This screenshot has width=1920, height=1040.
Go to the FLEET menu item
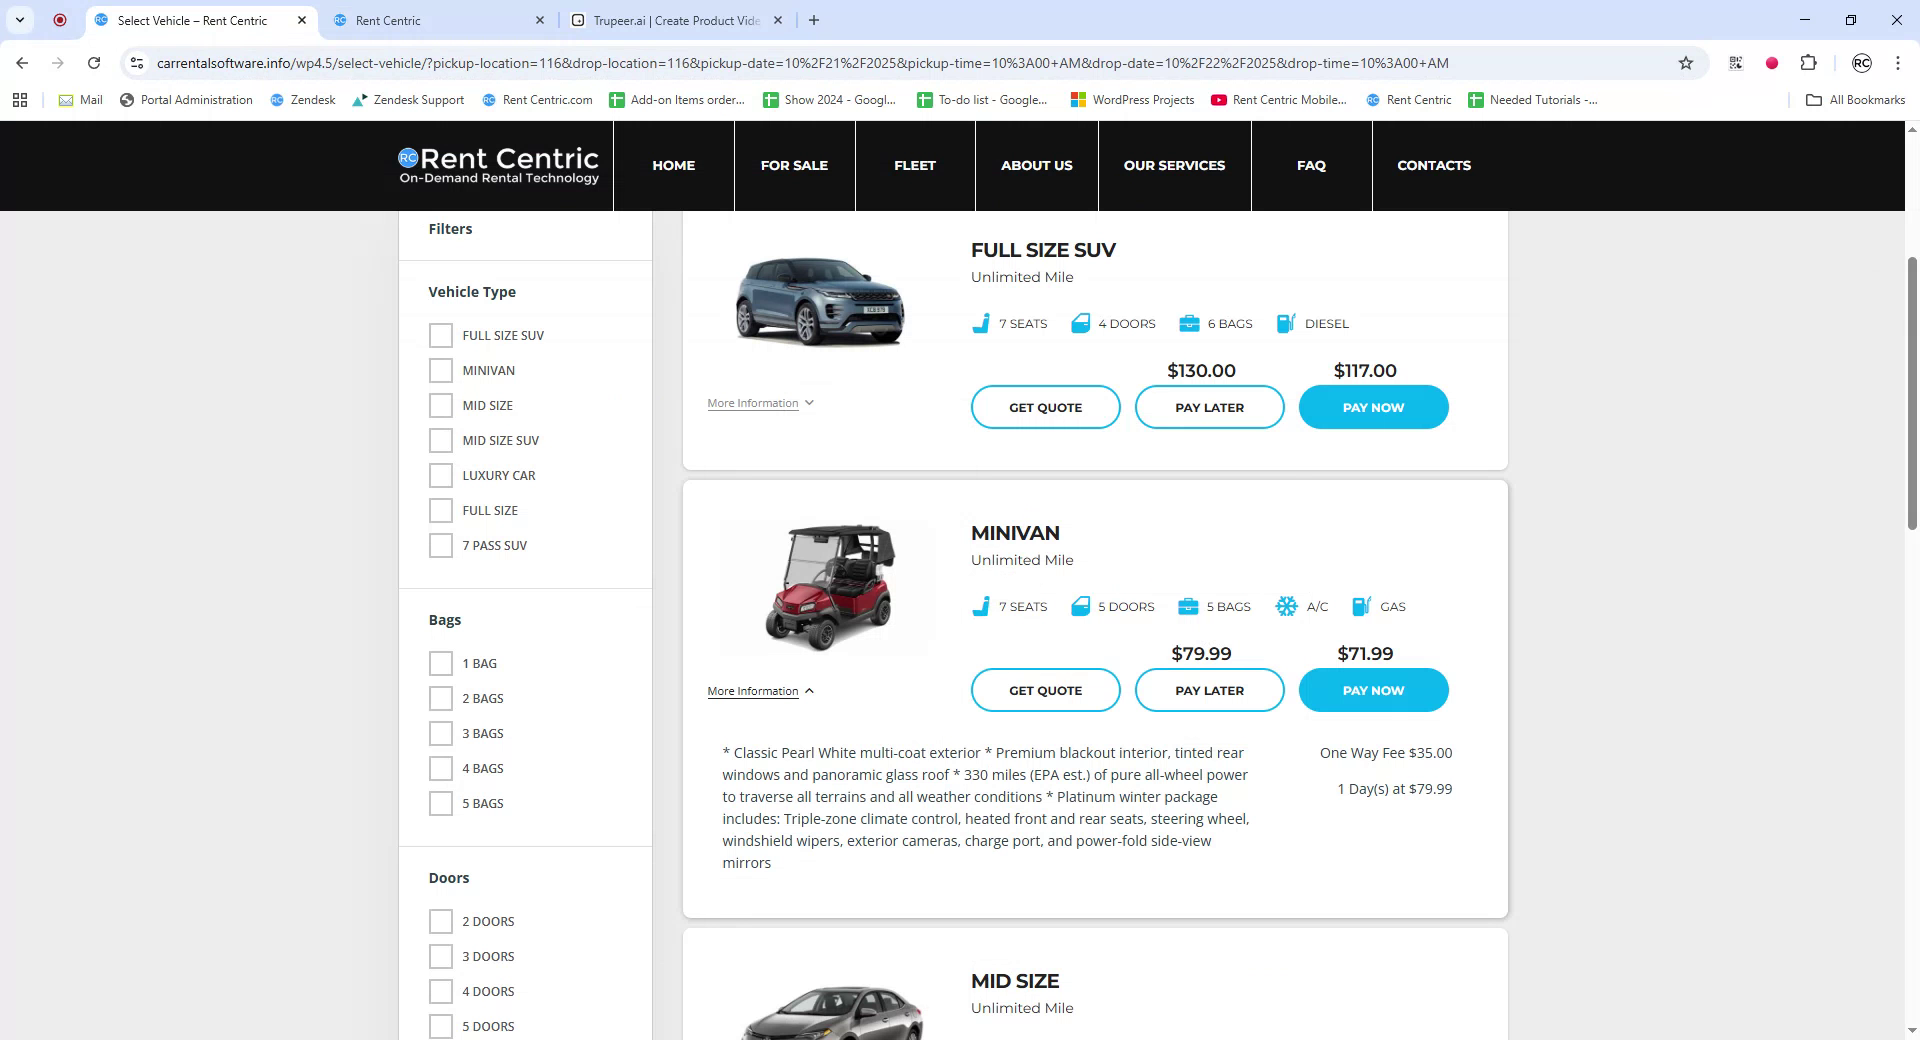coord(914,166)
